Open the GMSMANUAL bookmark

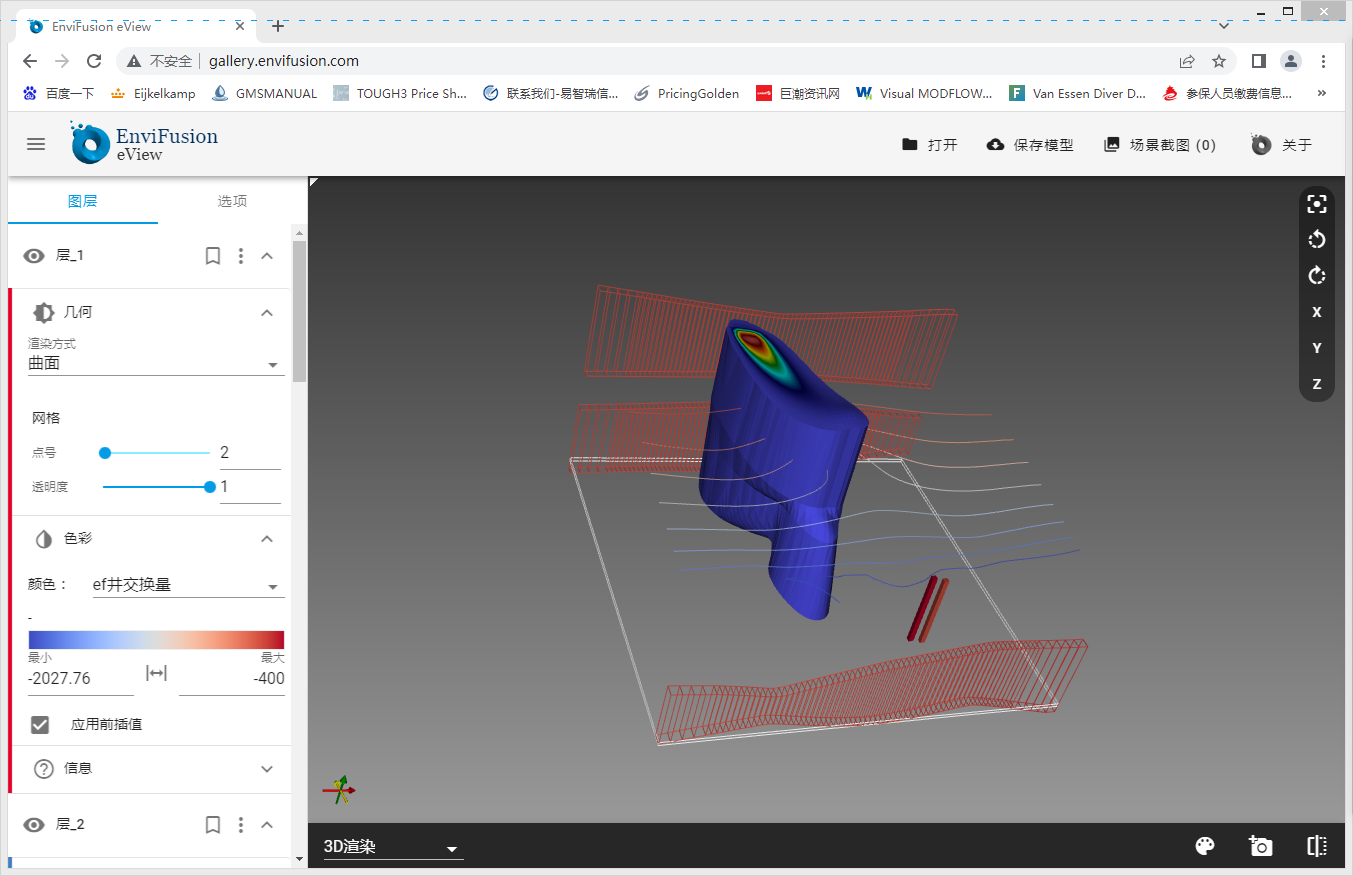pos(264,93)
